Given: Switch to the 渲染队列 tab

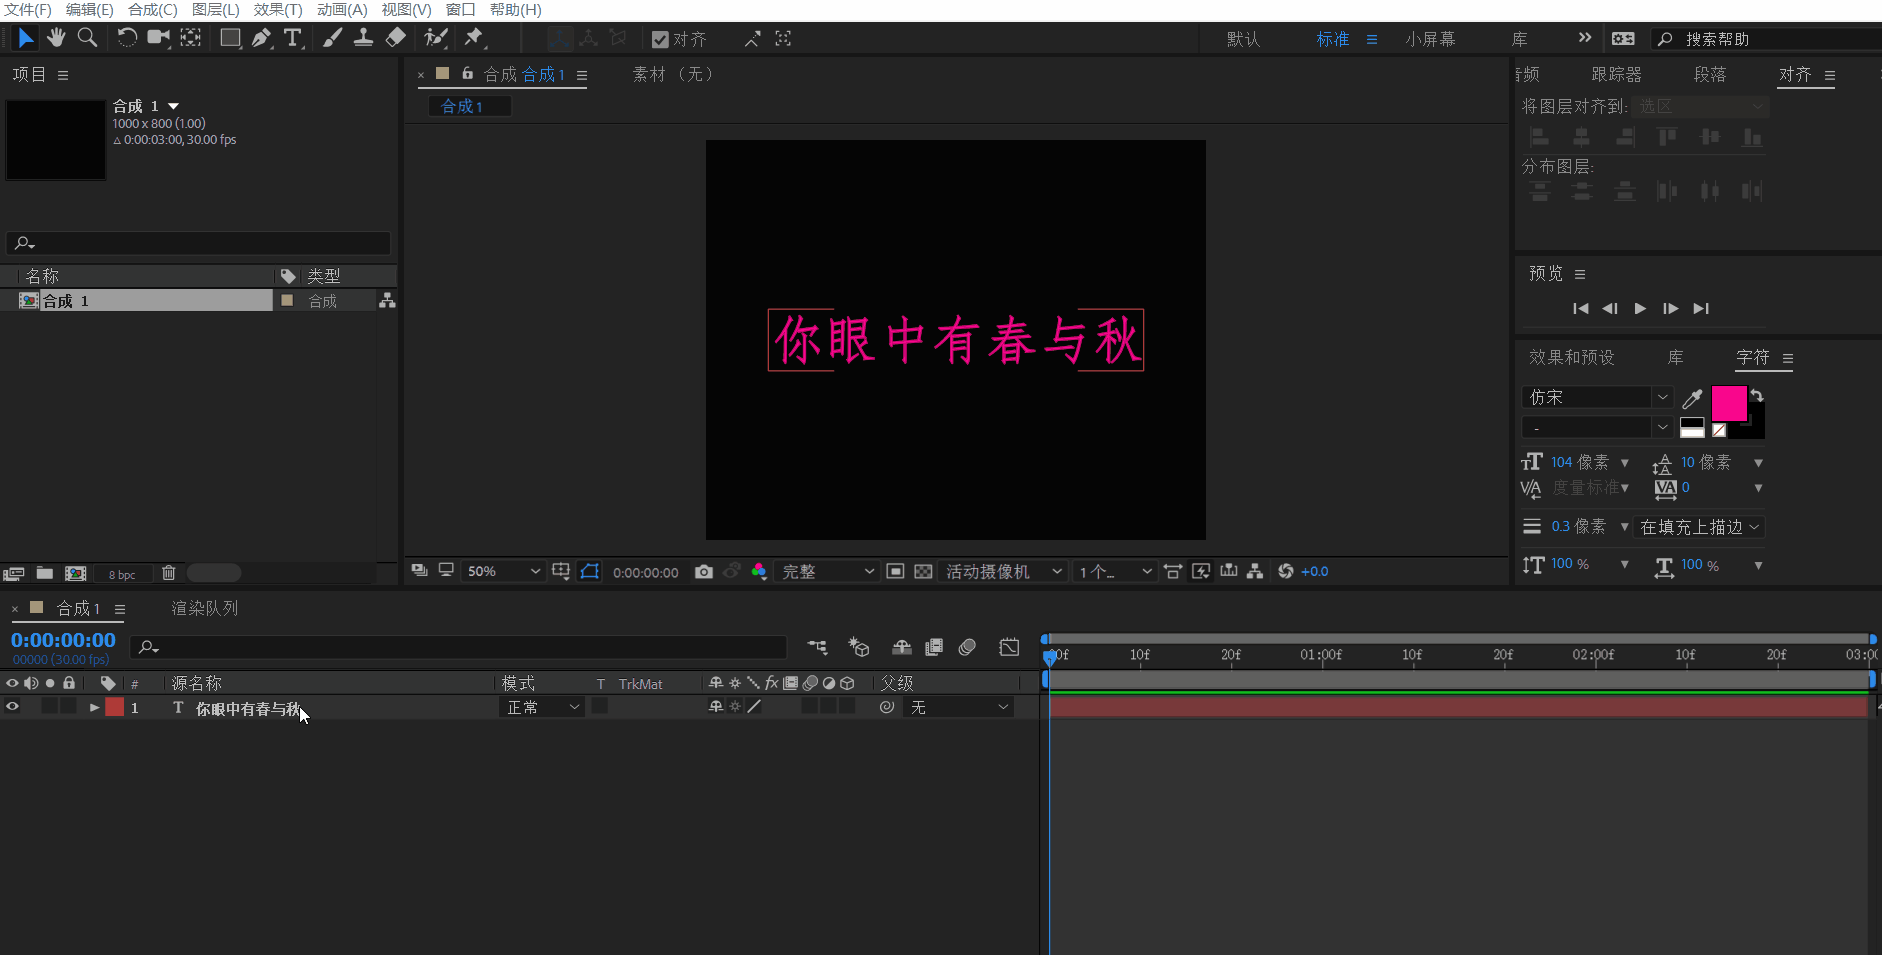Looking at the screenshot, I should pyautogui.click(x=205, y=608).
